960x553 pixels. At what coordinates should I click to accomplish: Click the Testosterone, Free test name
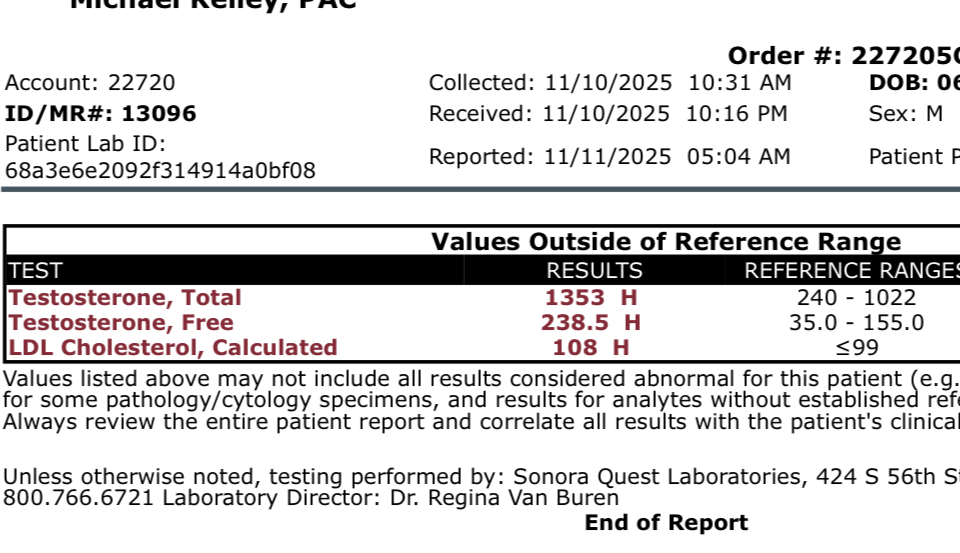121,322
